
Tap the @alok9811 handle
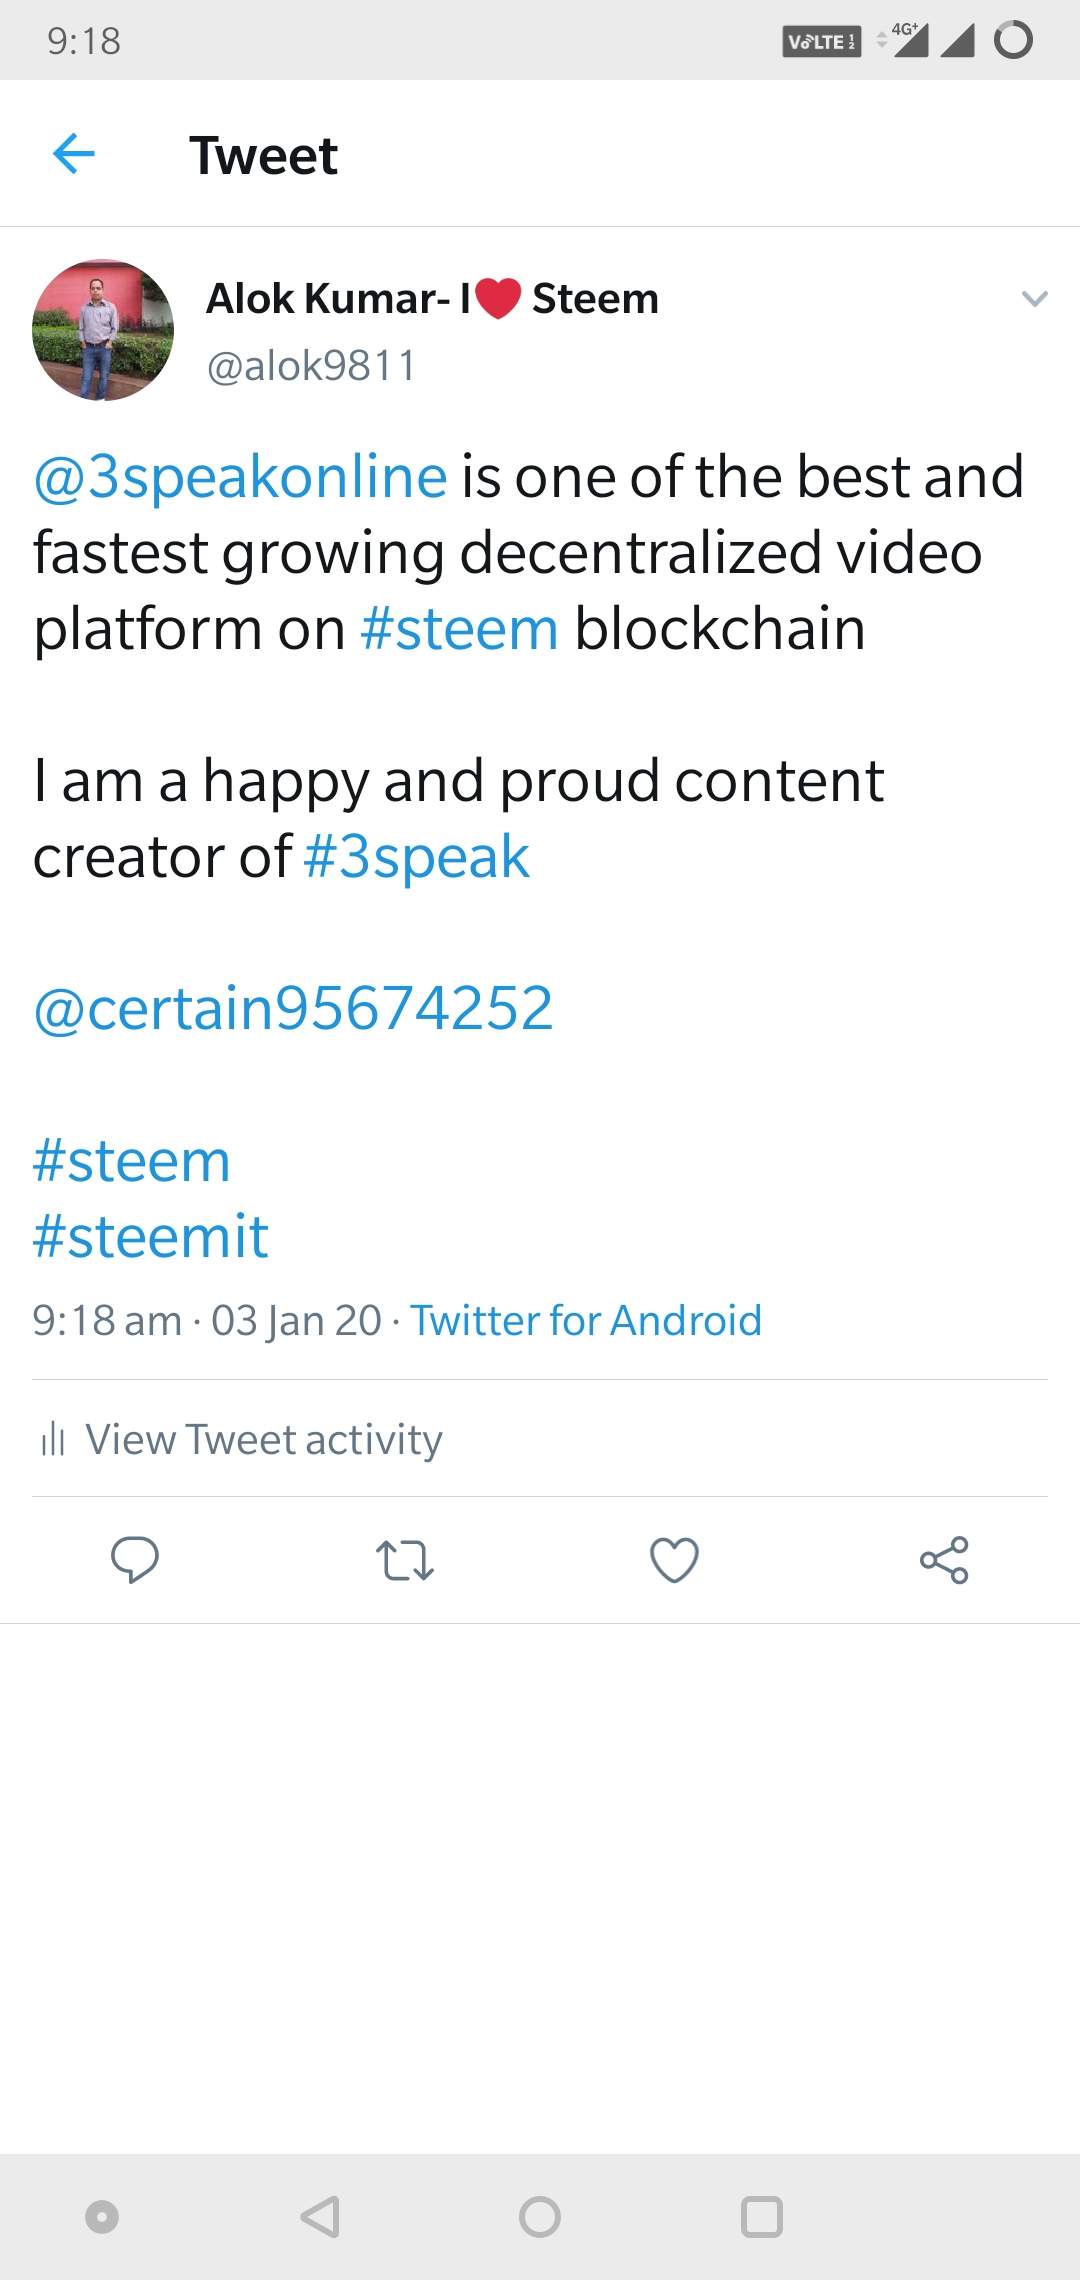(x=311, y=366)
